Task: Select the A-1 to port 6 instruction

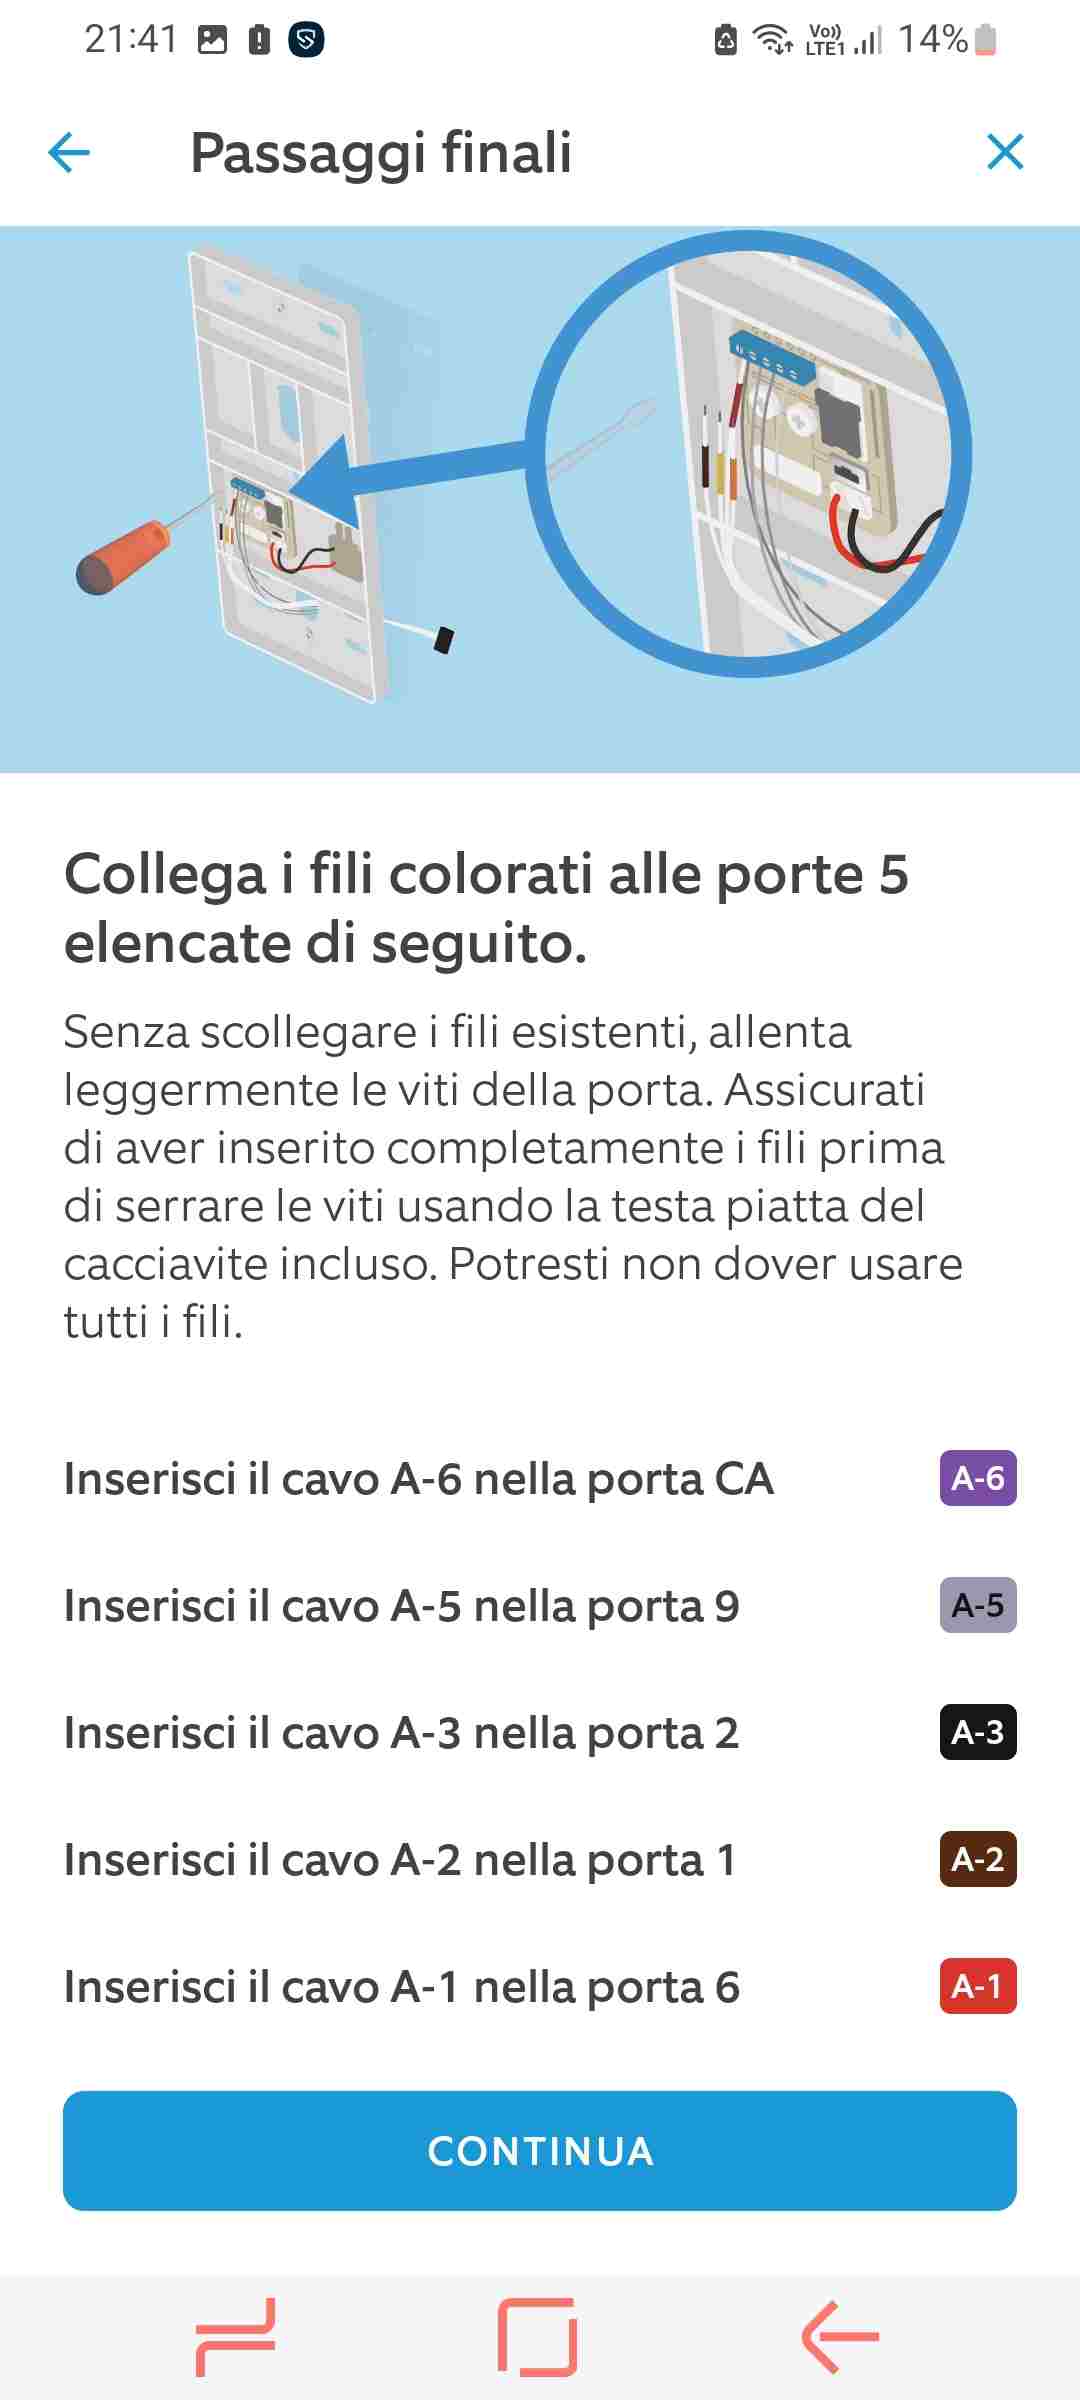Action: pyautogui.click(x=401, y=1987)
